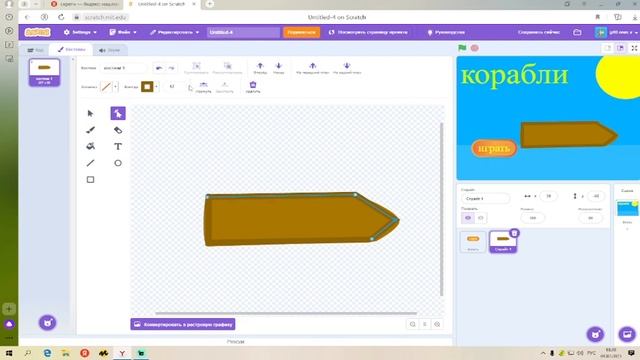Image resolution: width=640 pixels, height=360 pixels.
Task: Click the Curved point button
Action: tap(203, 87)
